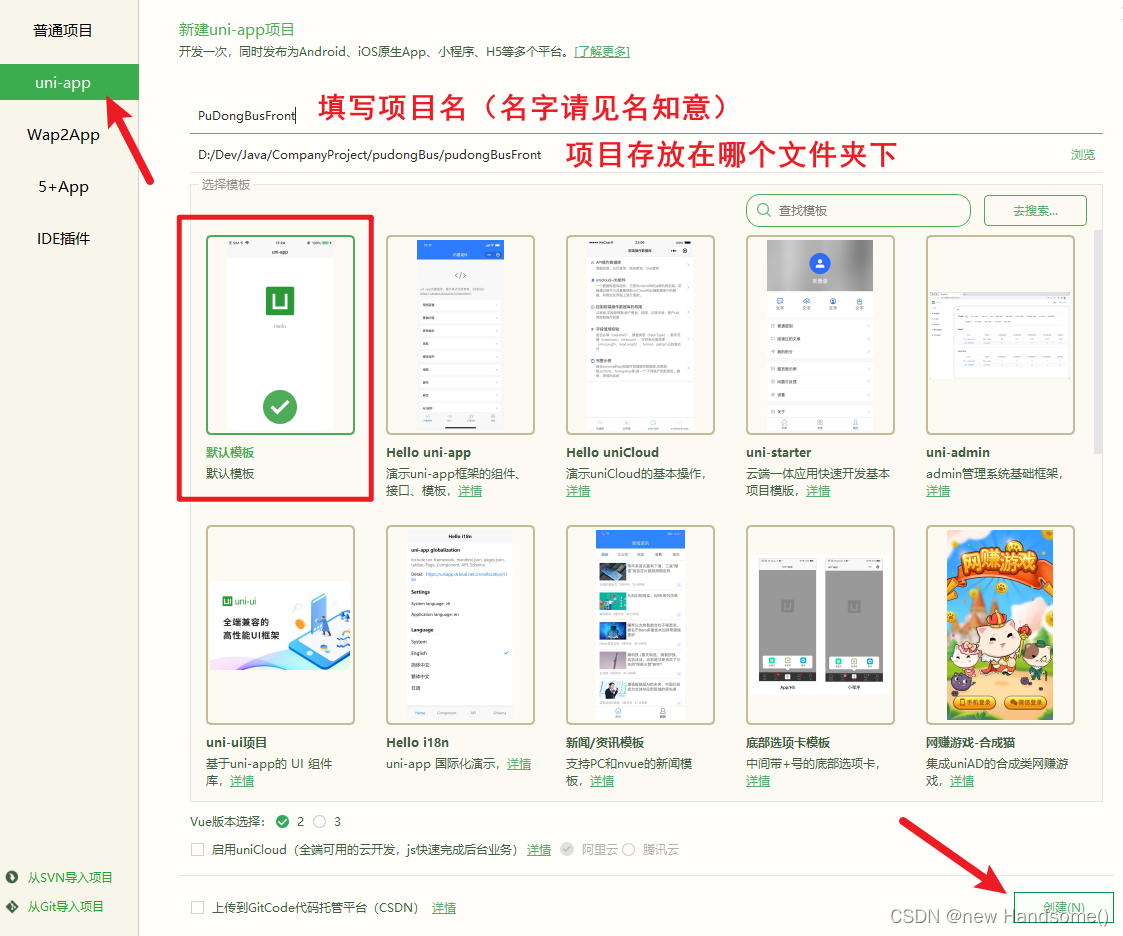The width and height of the screenshot is (1123, 936).
Task: Open 详情 link for uni-admin
Action: click(x=938, y=491)
